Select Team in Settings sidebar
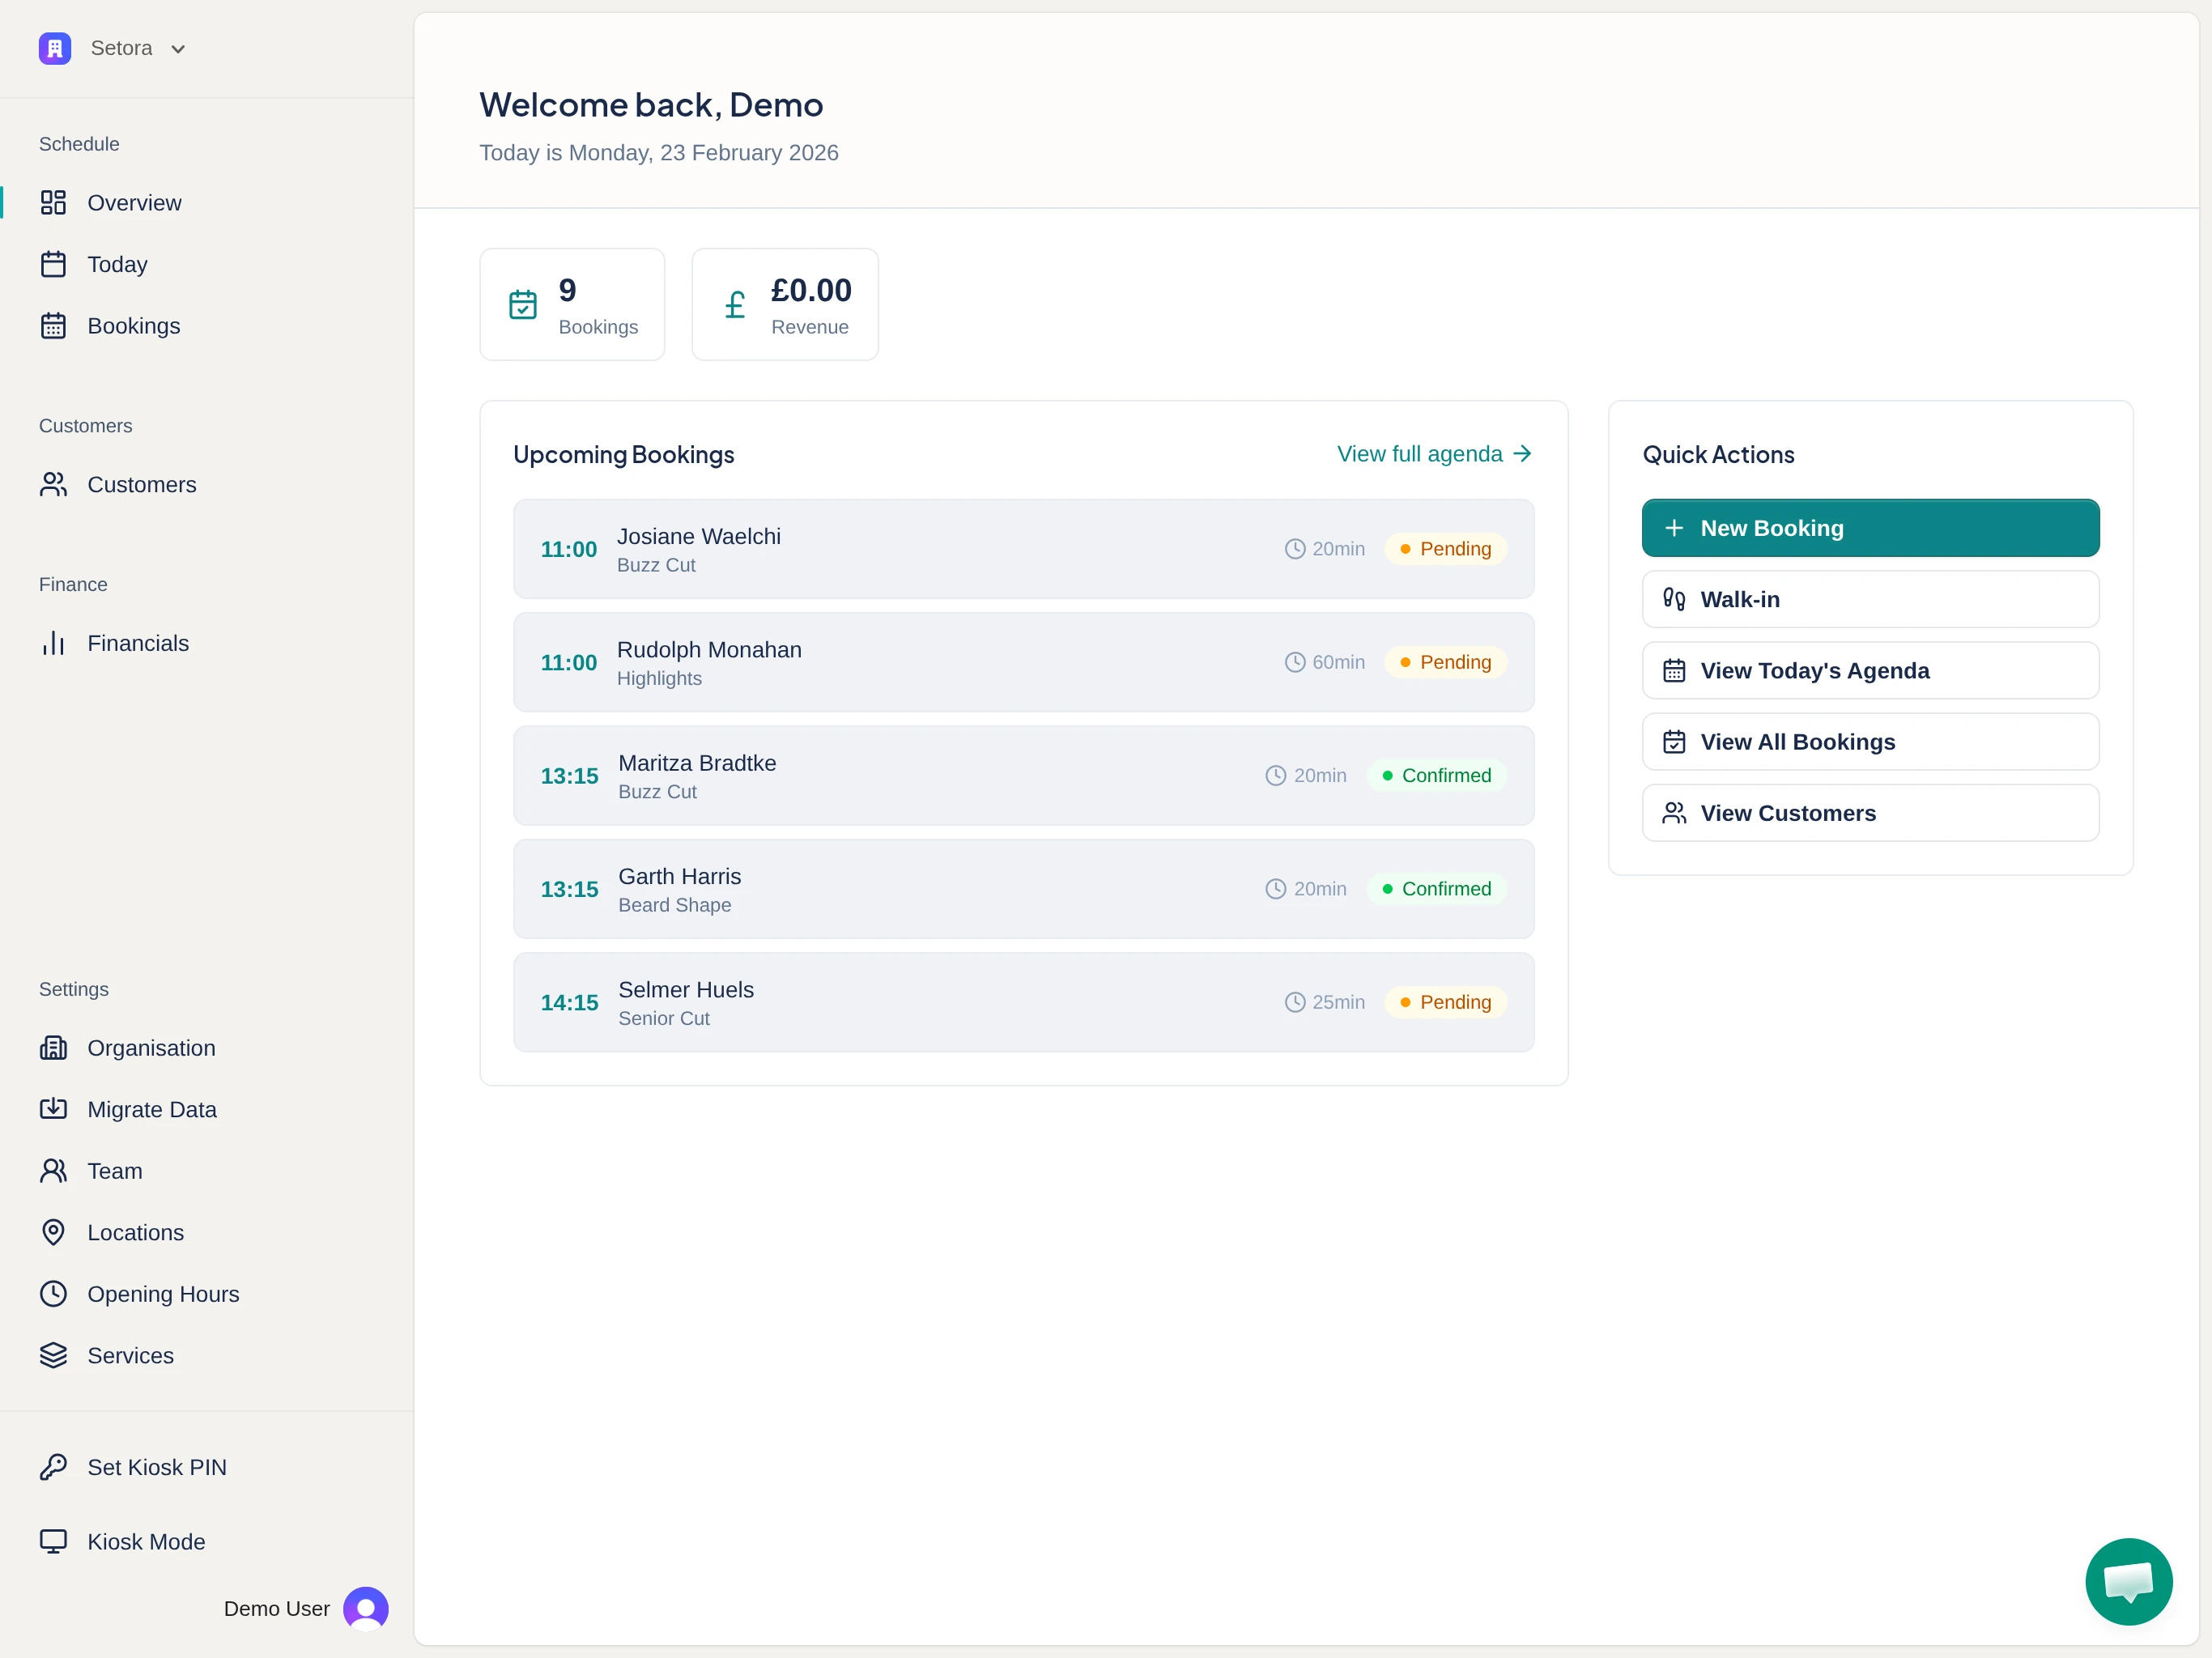 [x=114, y=1171]
